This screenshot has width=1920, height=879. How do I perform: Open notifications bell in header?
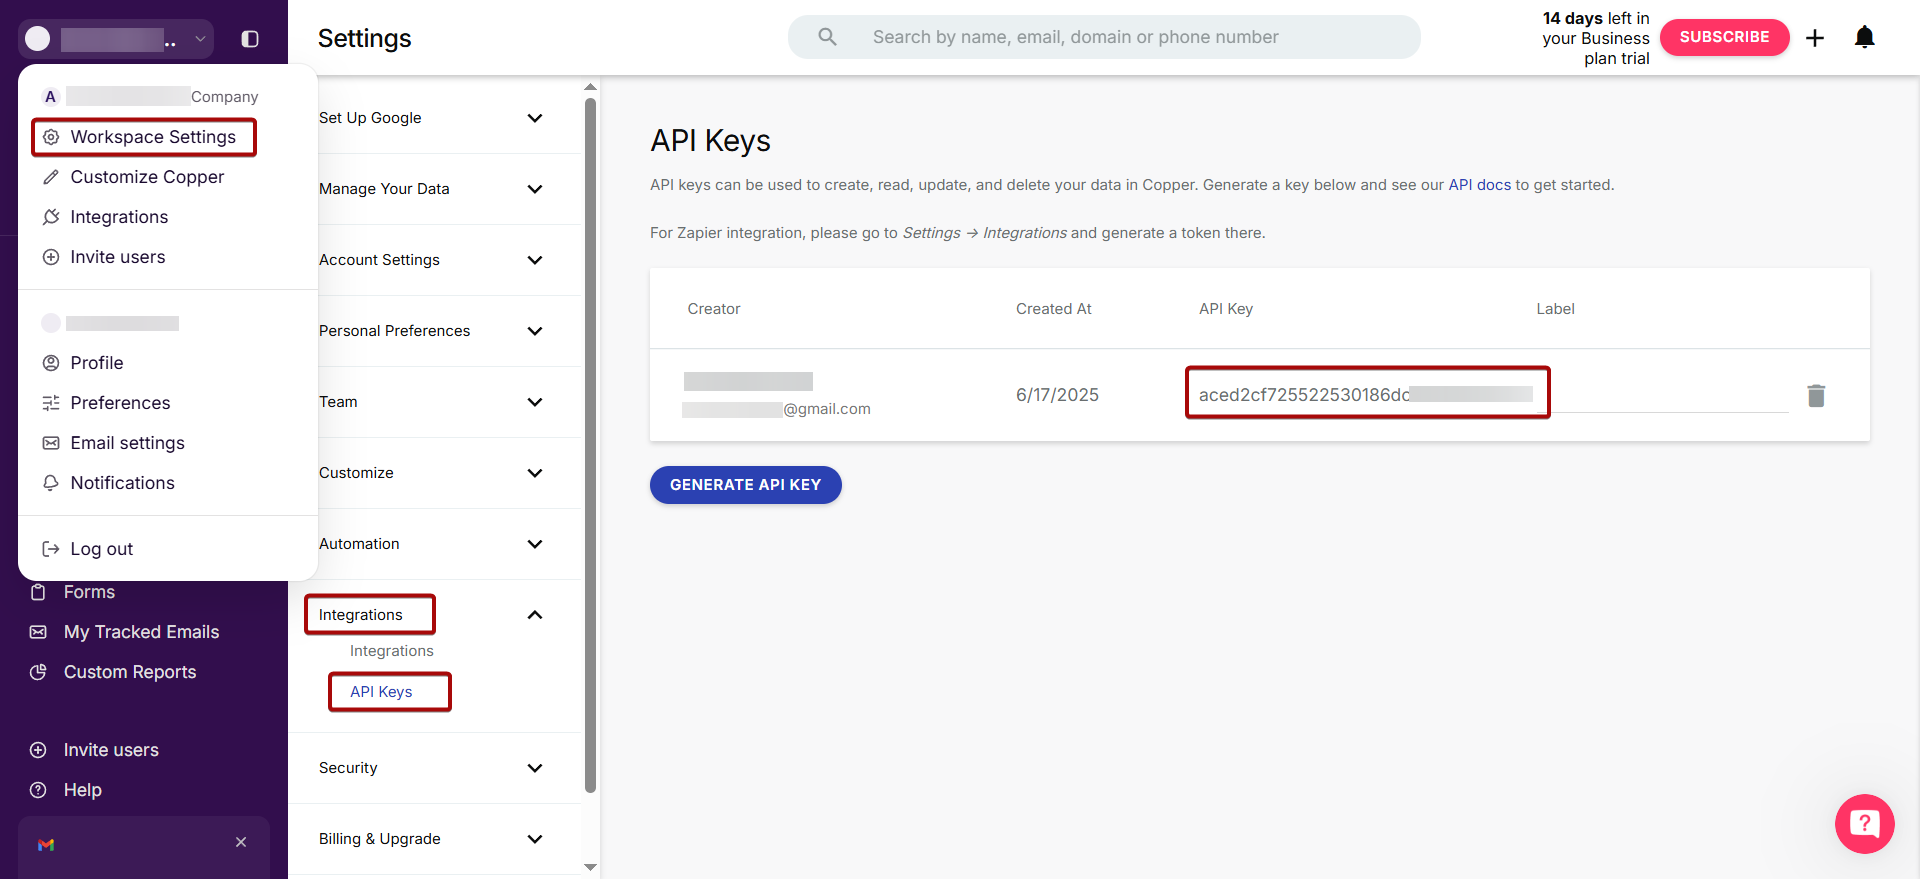1864,38
